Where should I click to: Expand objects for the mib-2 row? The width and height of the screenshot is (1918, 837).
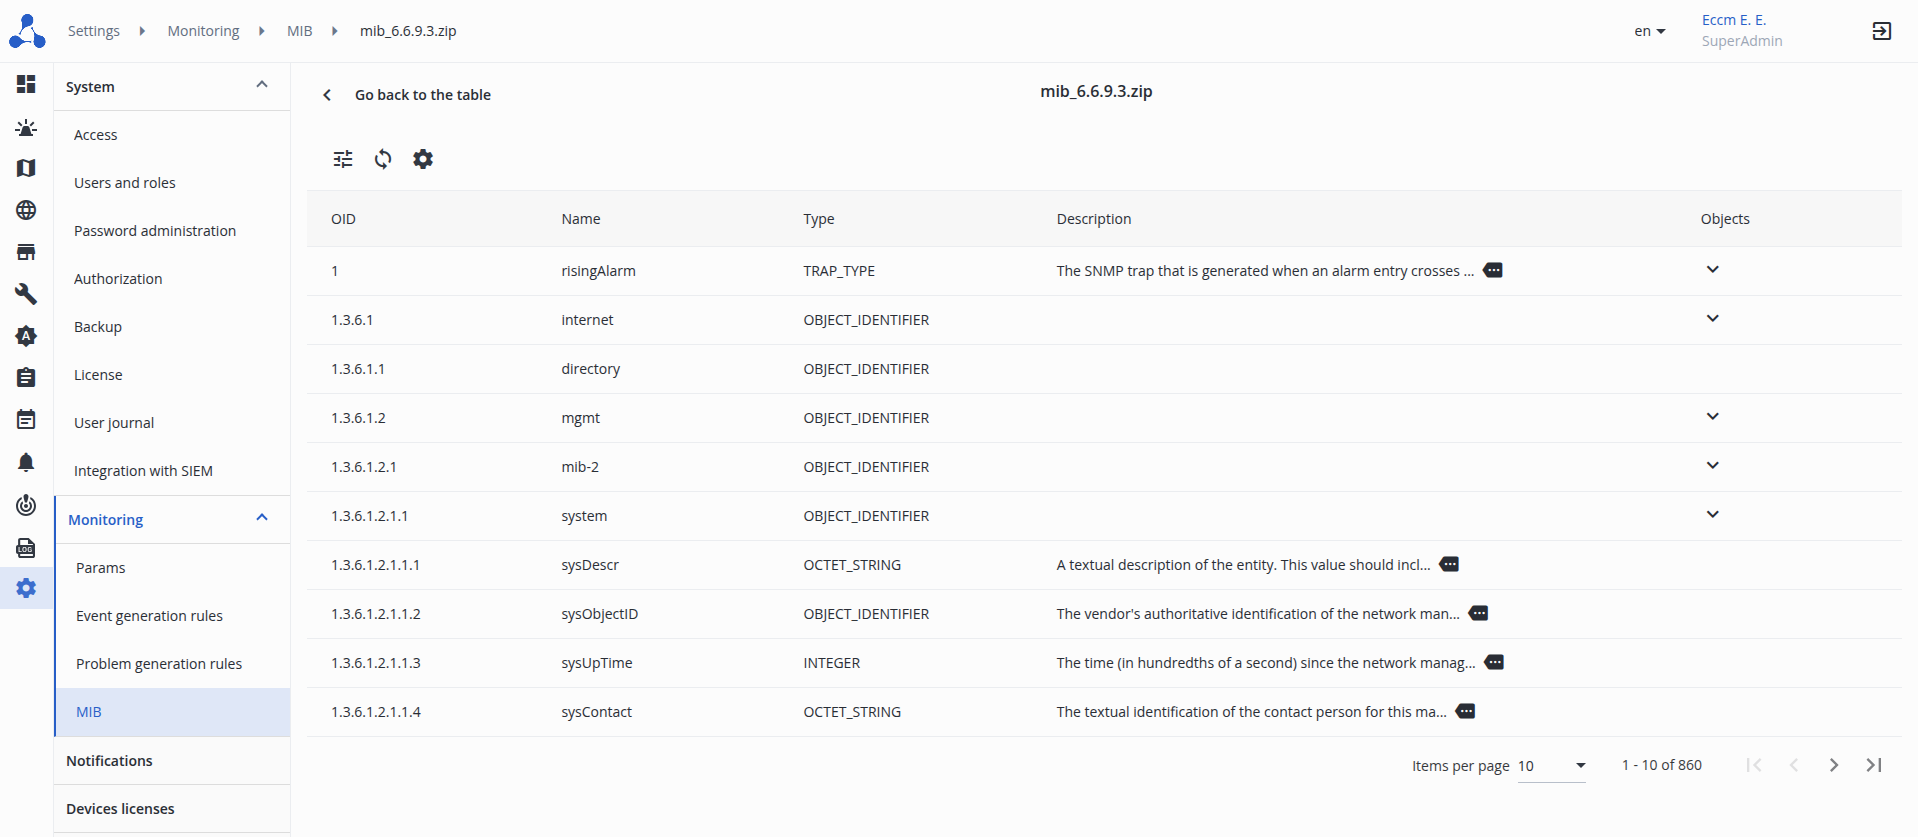(x=1712, y=466)
